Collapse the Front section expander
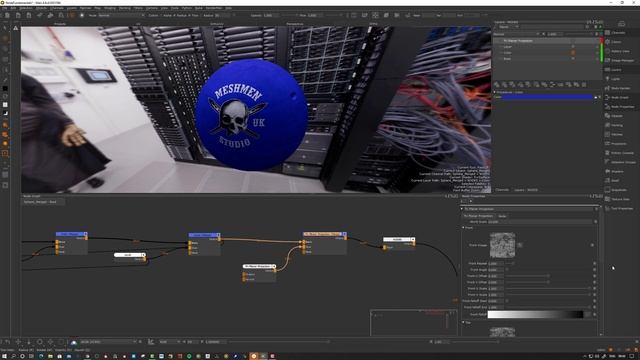Image resolution: width=640 pixels, height=360 pixels. (463, 227)
